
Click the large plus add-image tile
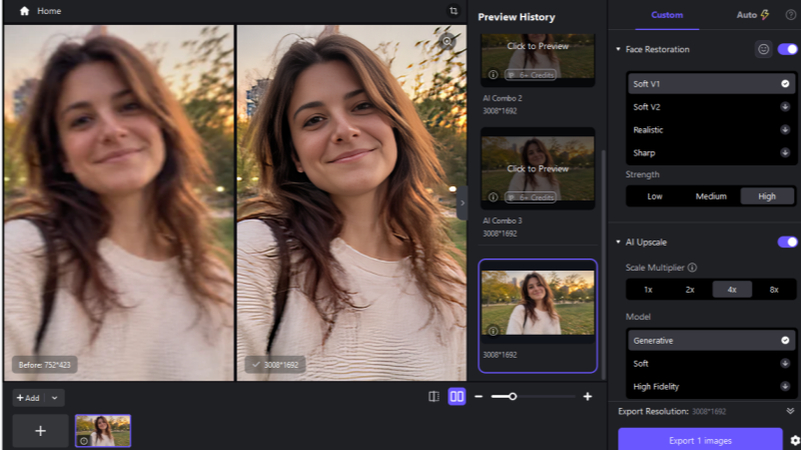(x=40, y=431)
